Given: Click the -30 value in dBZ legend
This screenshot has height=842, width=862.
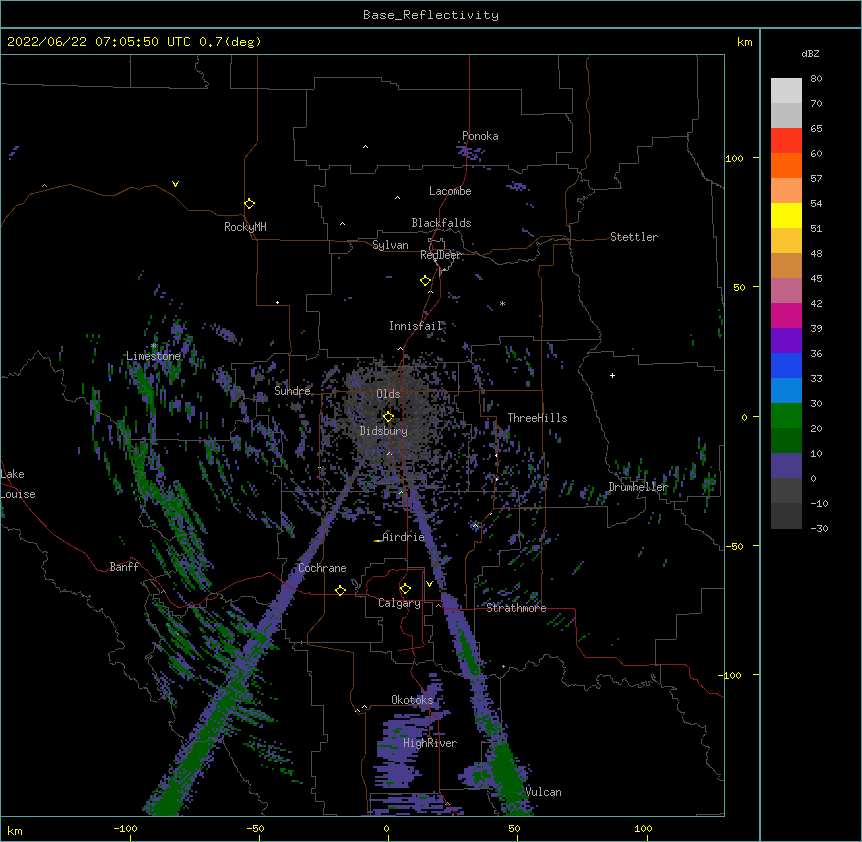Looking at the screenshot, I should (819, 528).
